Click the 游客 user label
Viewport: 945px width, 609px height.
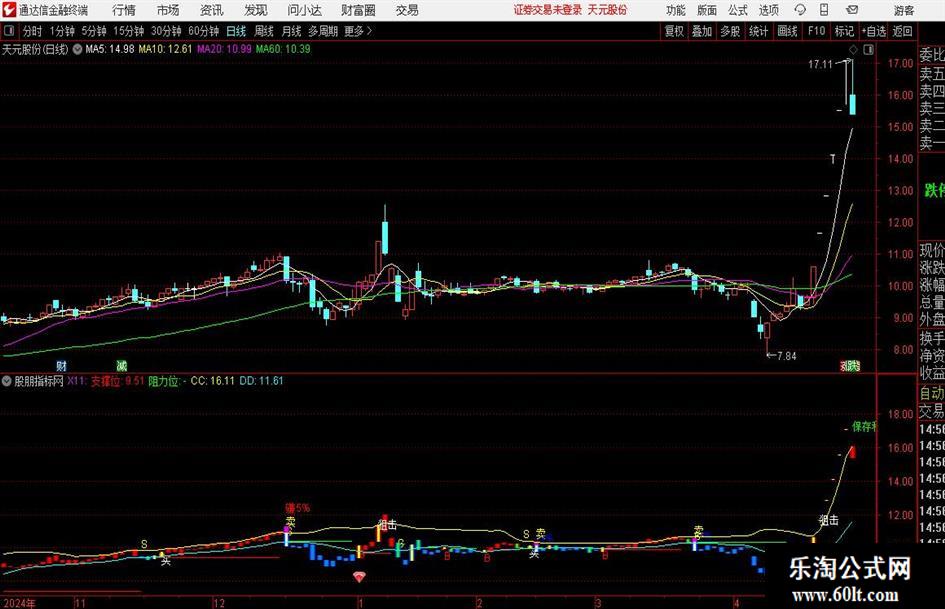pyautogui.click(x=904, y=10)
